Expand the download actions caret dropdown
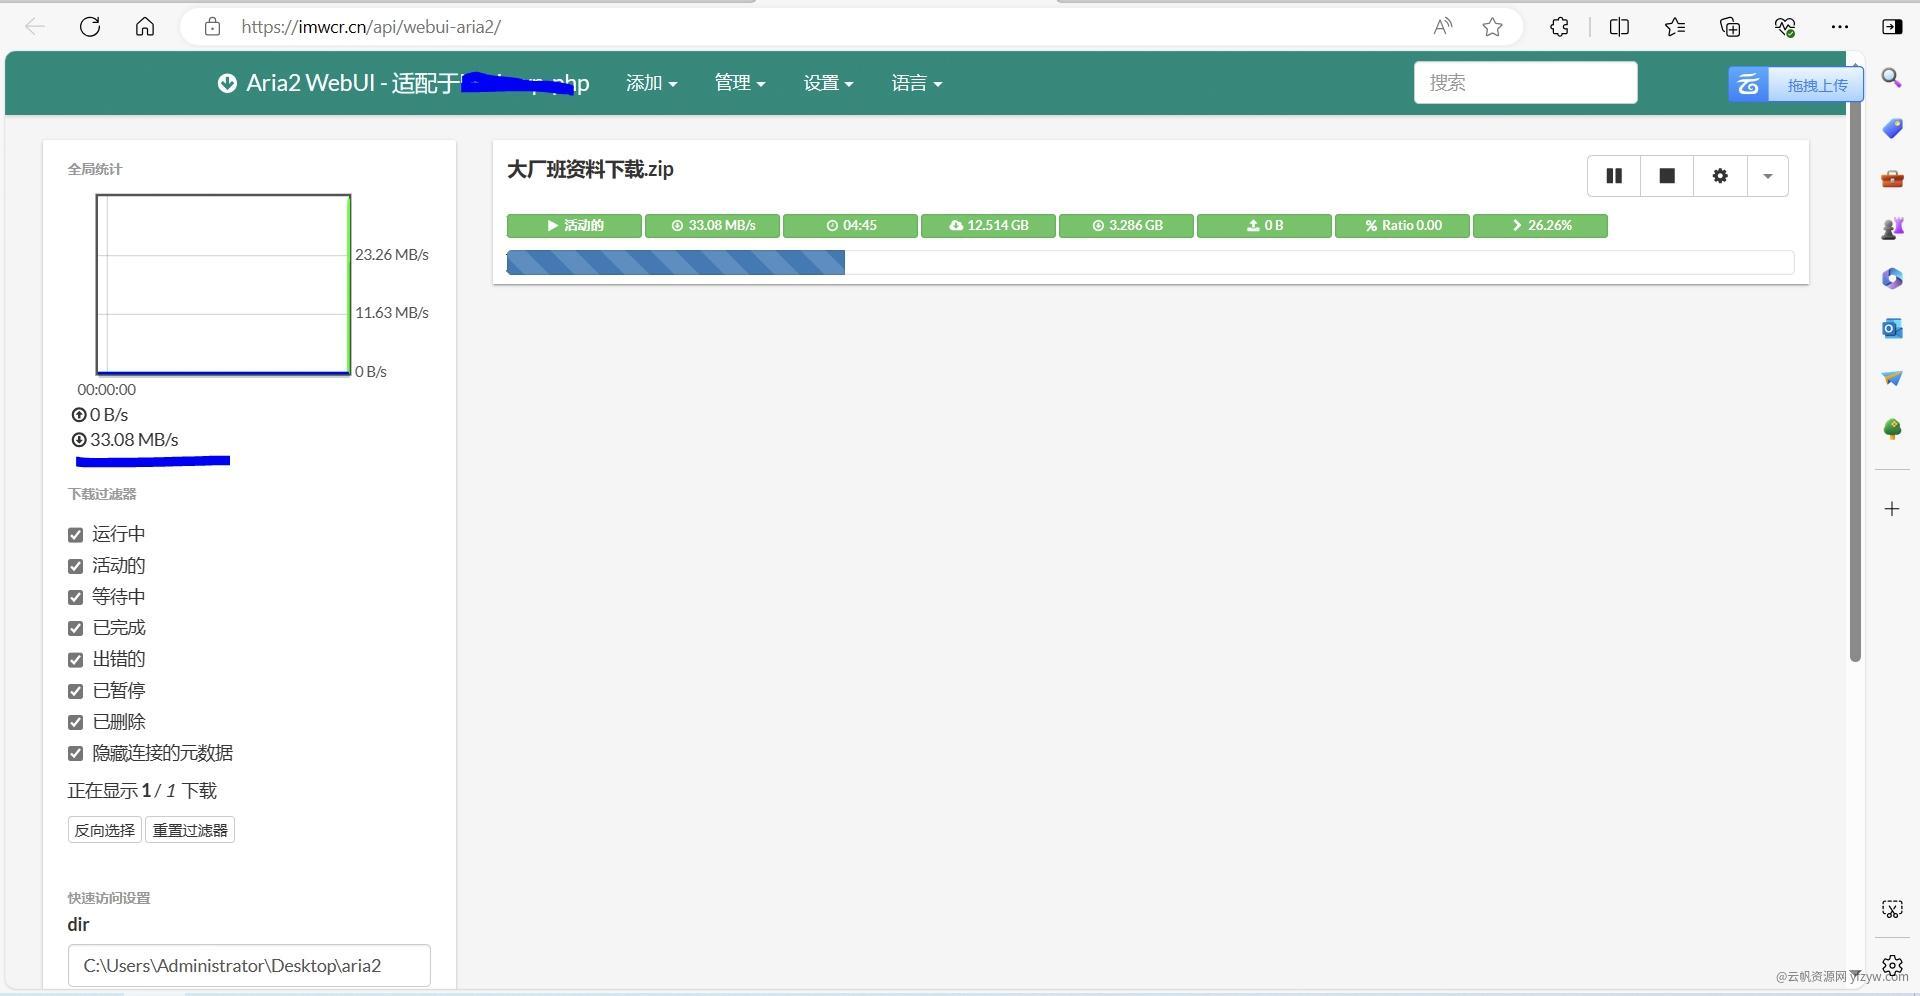 pyautogui.click(x=1767, y=176)
